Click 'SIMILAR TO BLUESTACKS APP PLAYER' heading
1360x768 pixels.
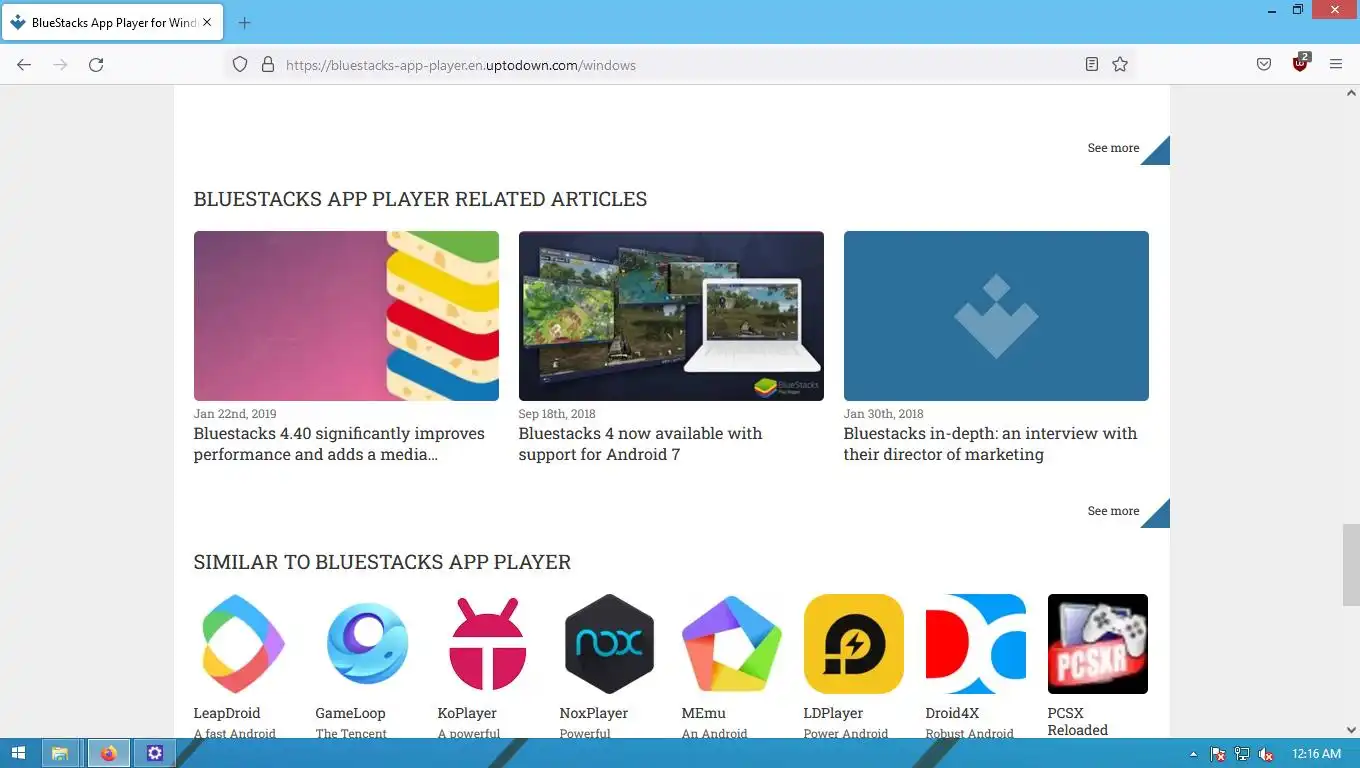point(382,562)
